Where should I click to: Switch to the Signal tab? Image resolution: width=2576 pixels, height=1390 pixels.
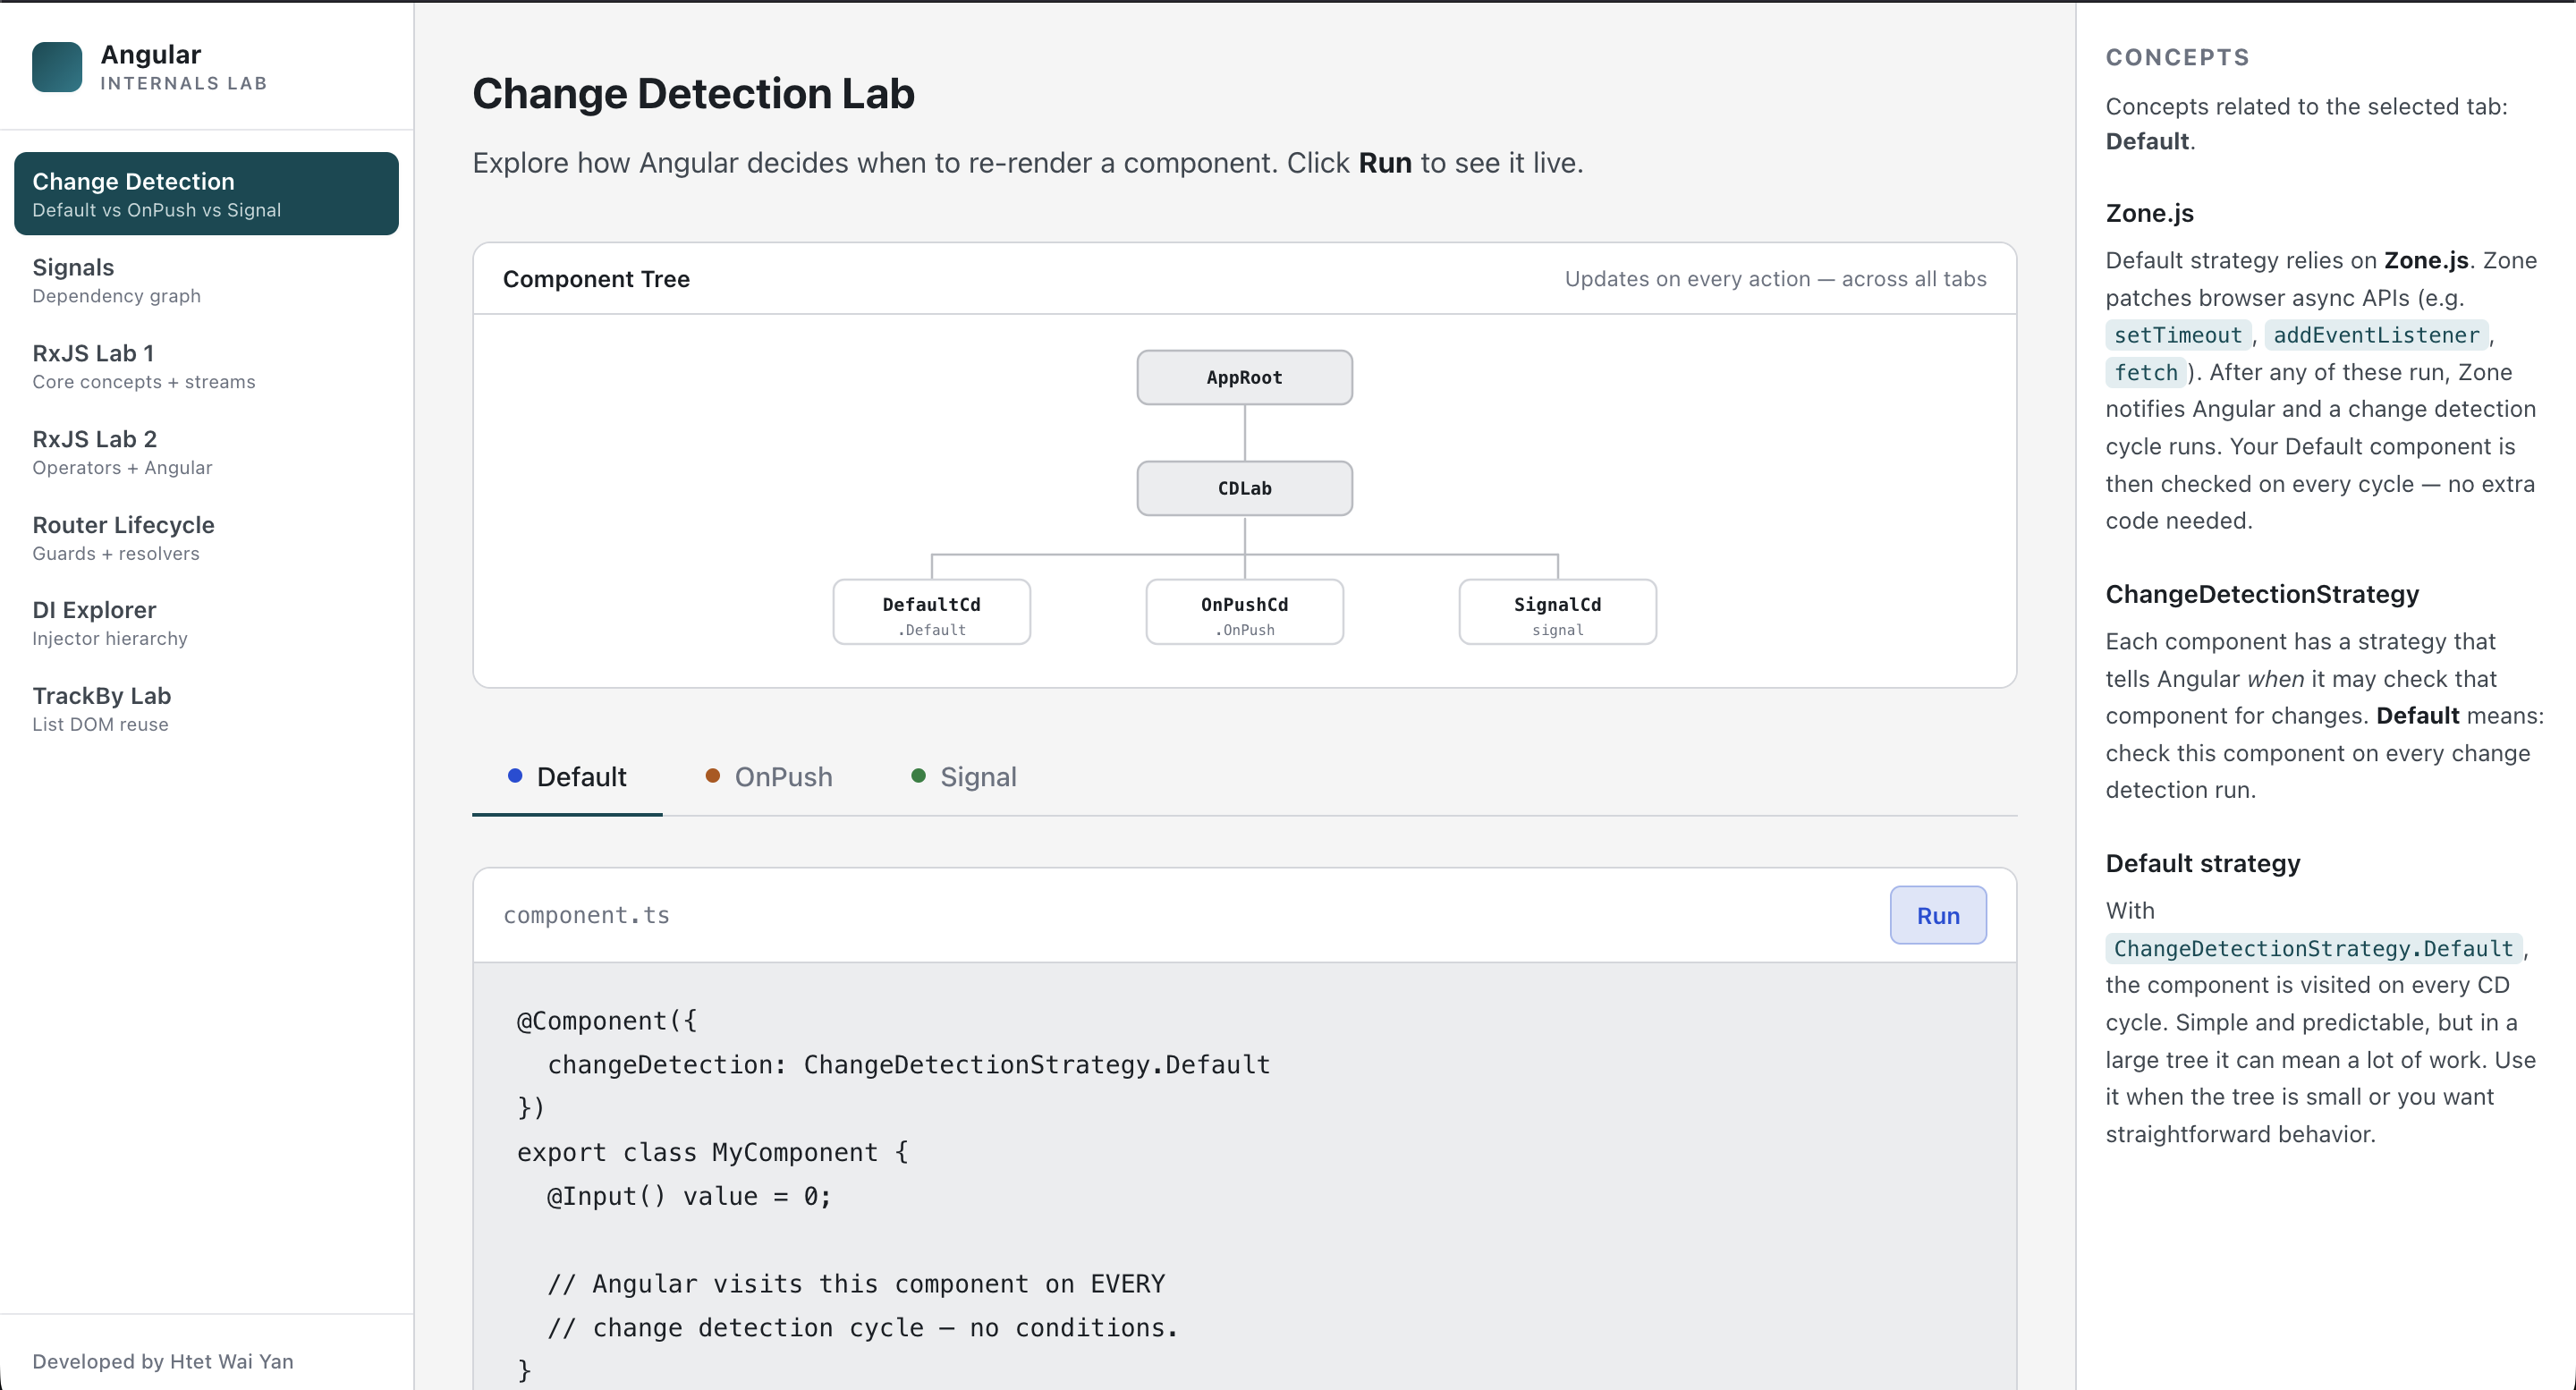tap(963, 777)
